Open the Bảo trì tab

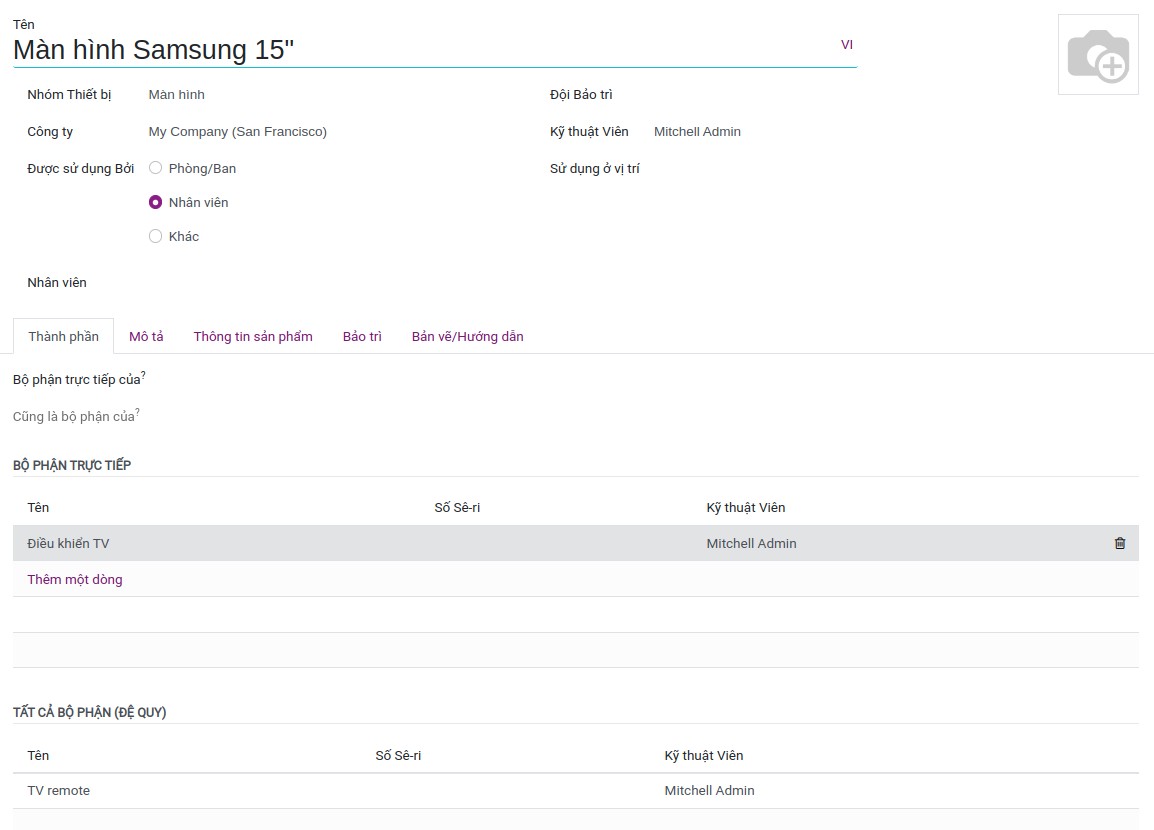pyautogui.click(x=362, y=336)
